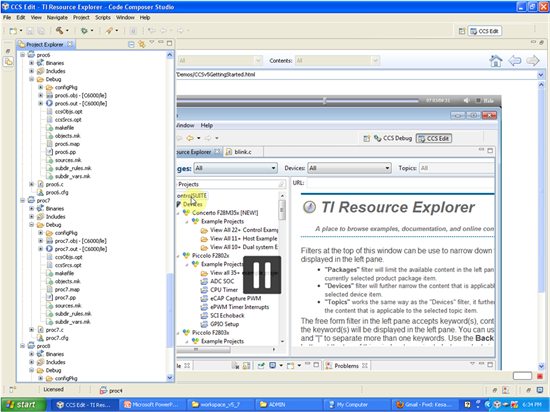
Task: Click the Back arrow in Resource Explorer
Action: [515, 61]
